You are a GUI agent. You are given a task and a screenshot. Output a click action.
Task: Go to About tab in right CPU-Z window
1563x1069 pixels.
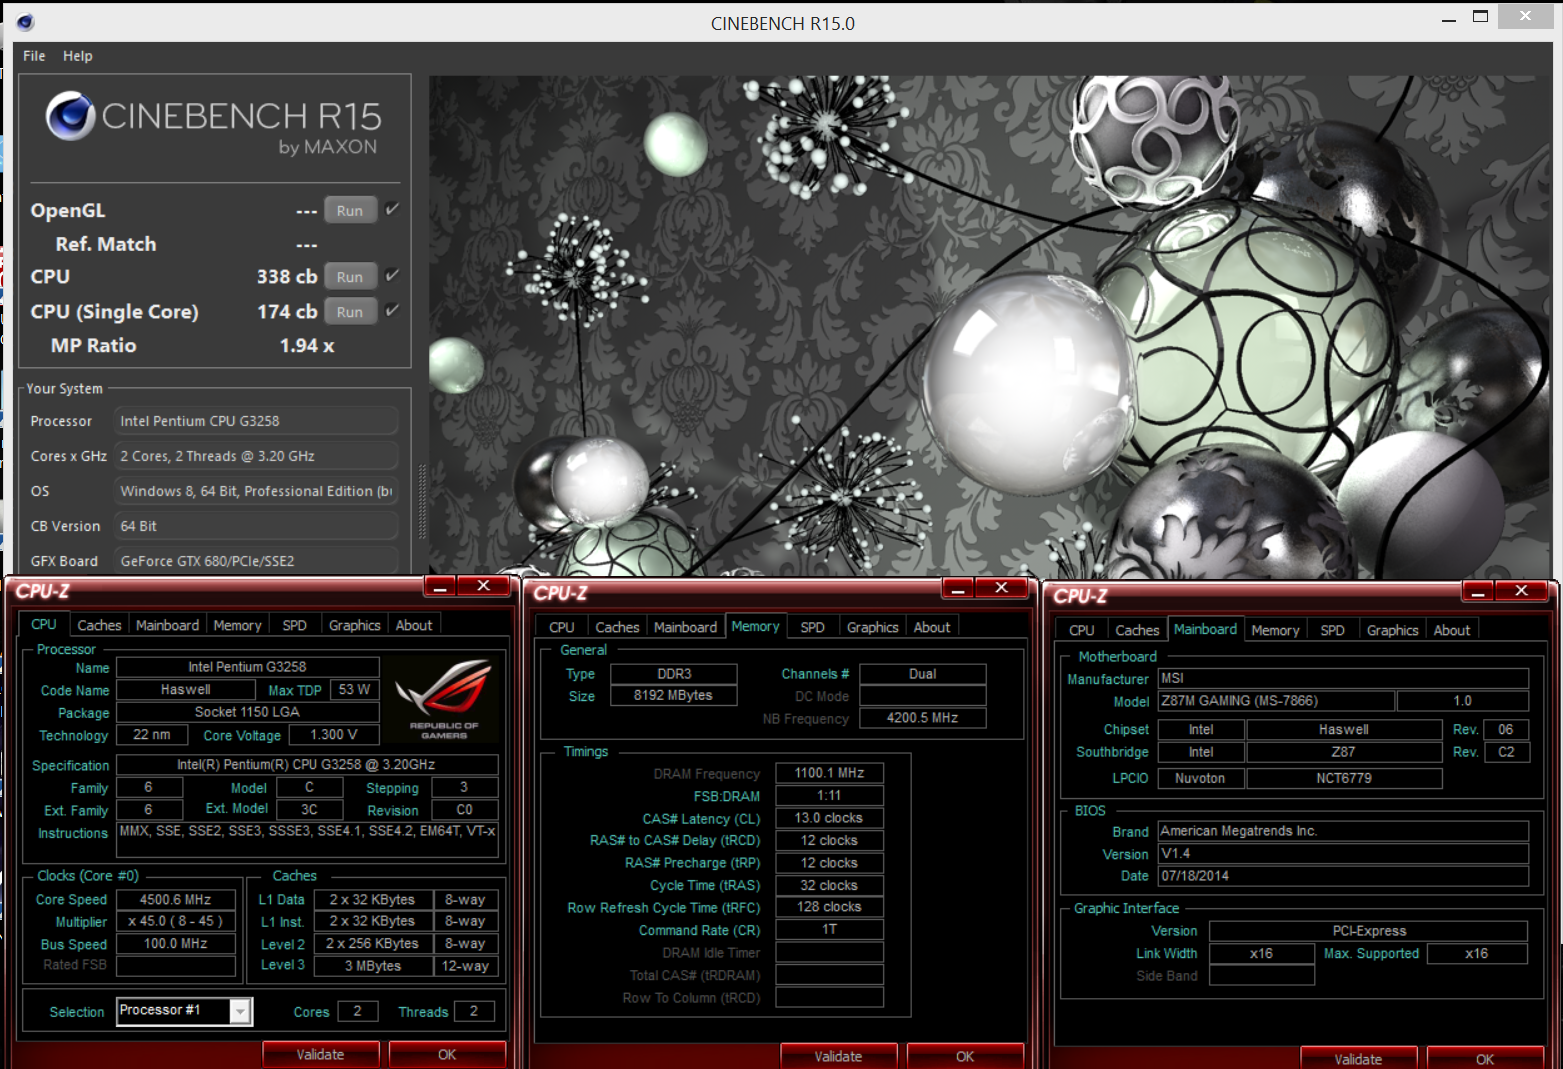pyautogui.click(x=1452, y=630)
